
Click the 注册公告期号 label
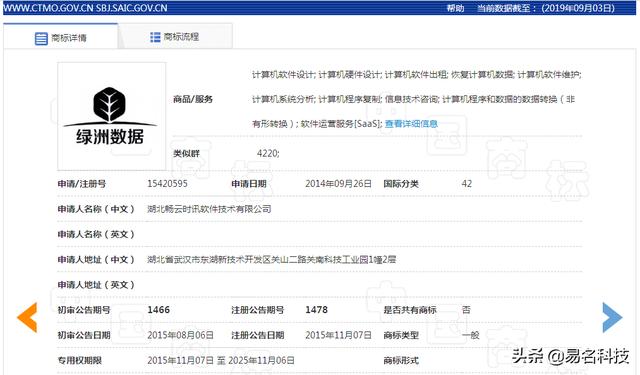258,310
